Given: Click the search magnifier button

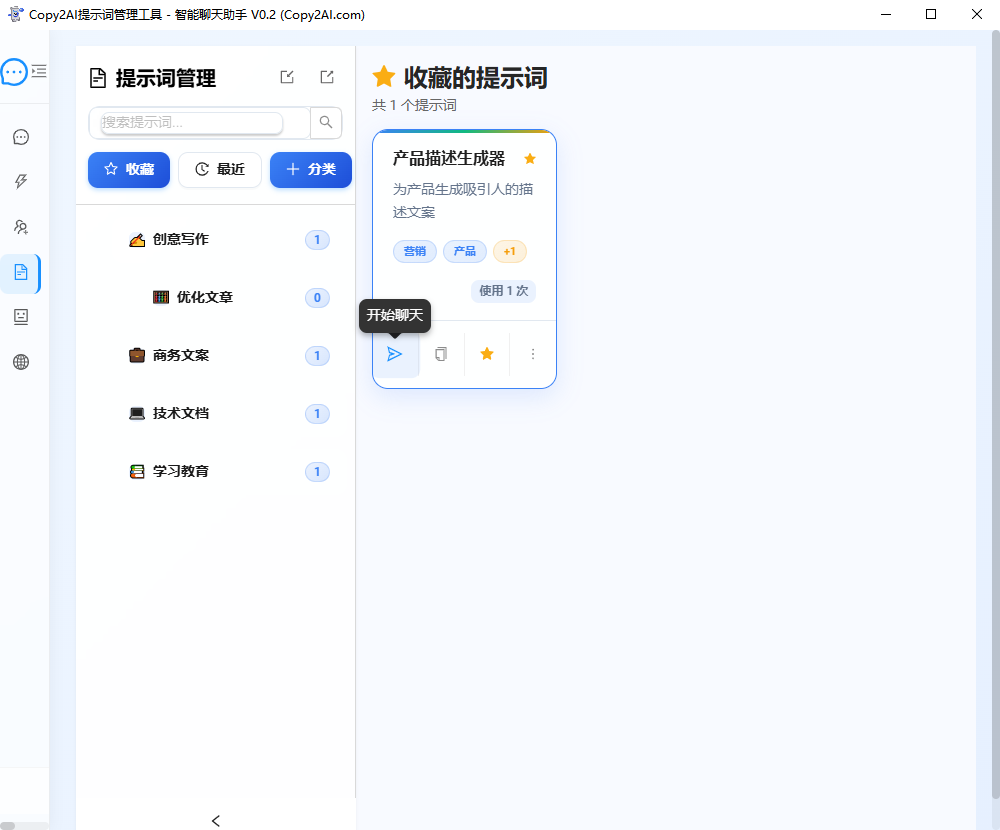Looking at the screenshot, I should [326, 122].
